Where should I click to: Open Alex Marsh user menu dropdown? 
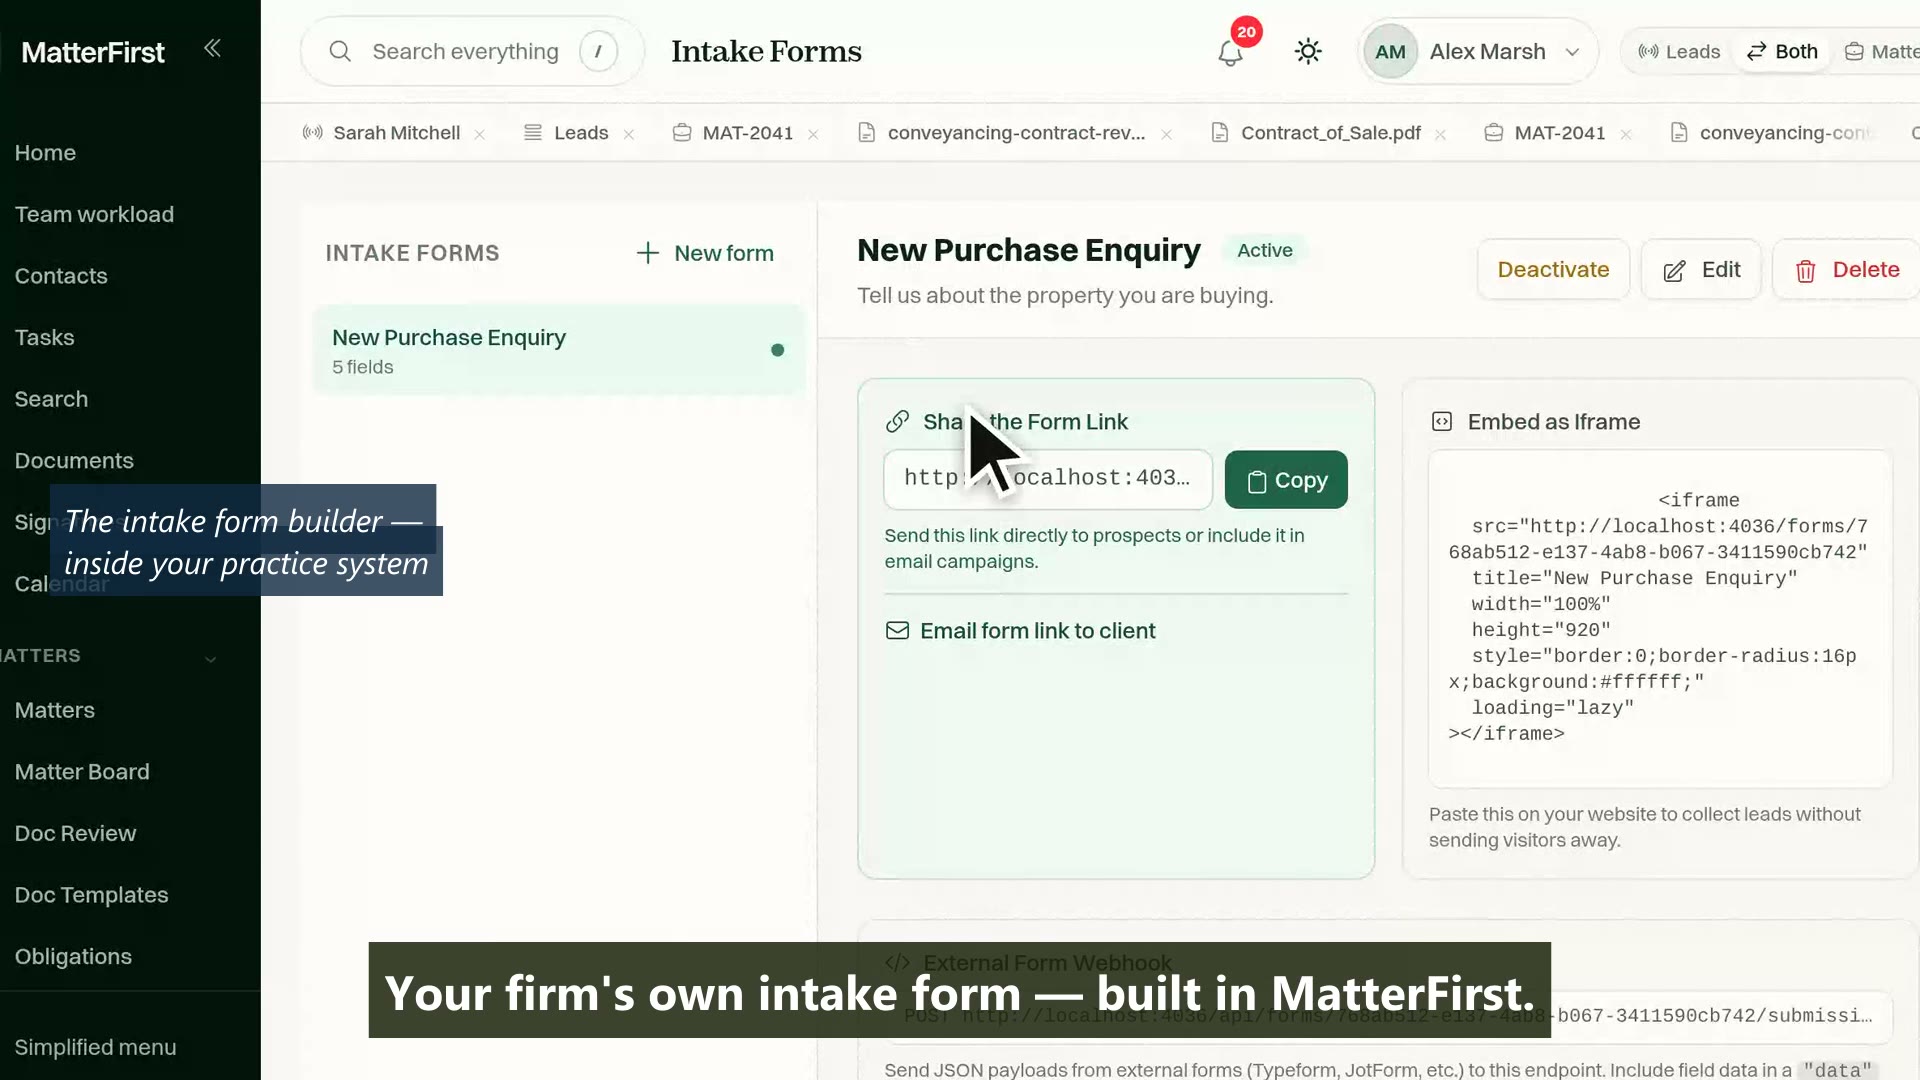(x=1478, y=52)
